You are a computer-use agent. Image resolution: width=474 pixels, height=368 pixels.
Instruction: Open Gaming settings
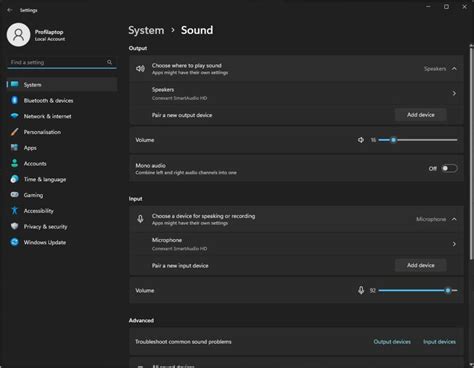pyautogui.click(x=62, y=195)
